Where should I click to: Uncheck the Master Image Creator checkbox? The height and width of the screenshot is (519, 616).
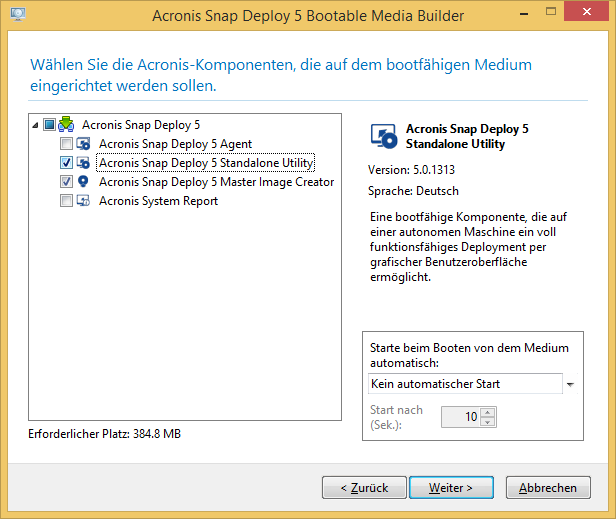click(x=66, y=181)
